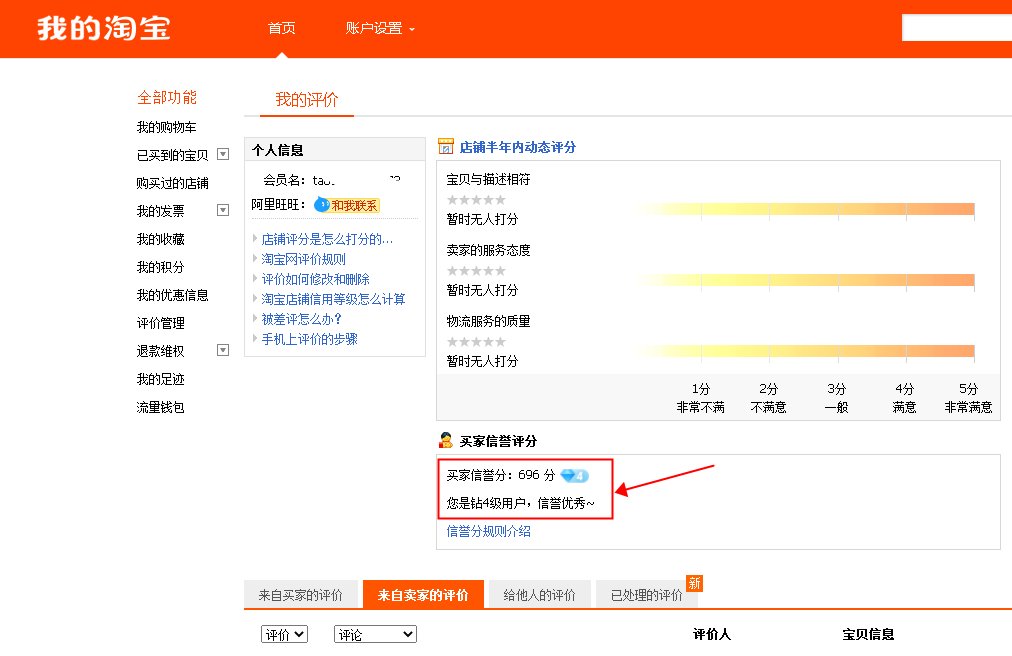Viewport: 1012px width, 656px height.
Task: Click a star under 宝贝与描述相符
Action: [476, 199]
